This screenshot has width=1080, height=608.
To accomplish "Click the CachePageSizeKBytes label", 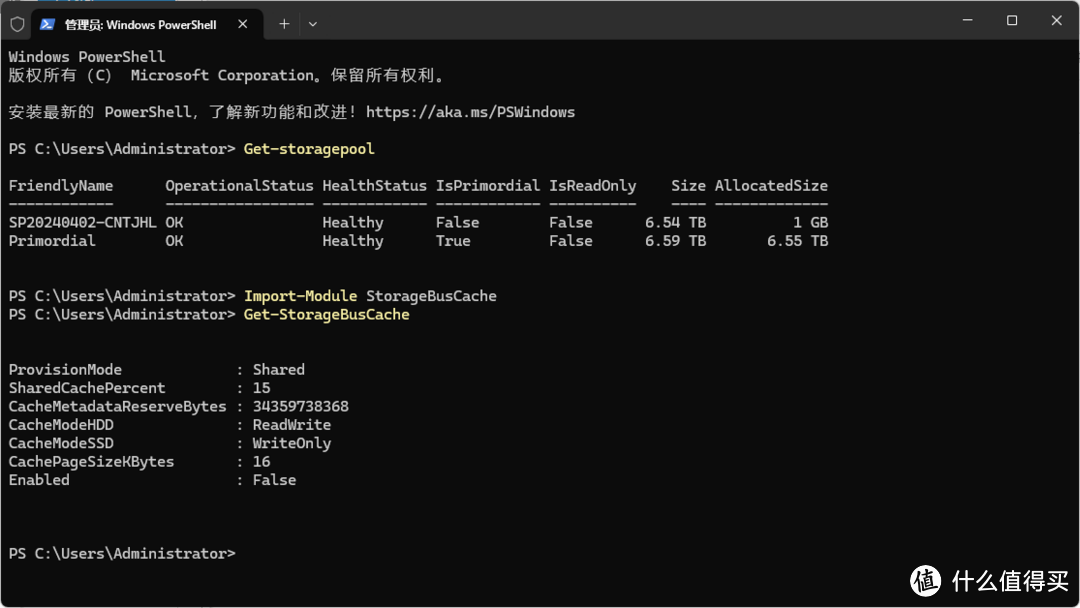I will (91, 462).
